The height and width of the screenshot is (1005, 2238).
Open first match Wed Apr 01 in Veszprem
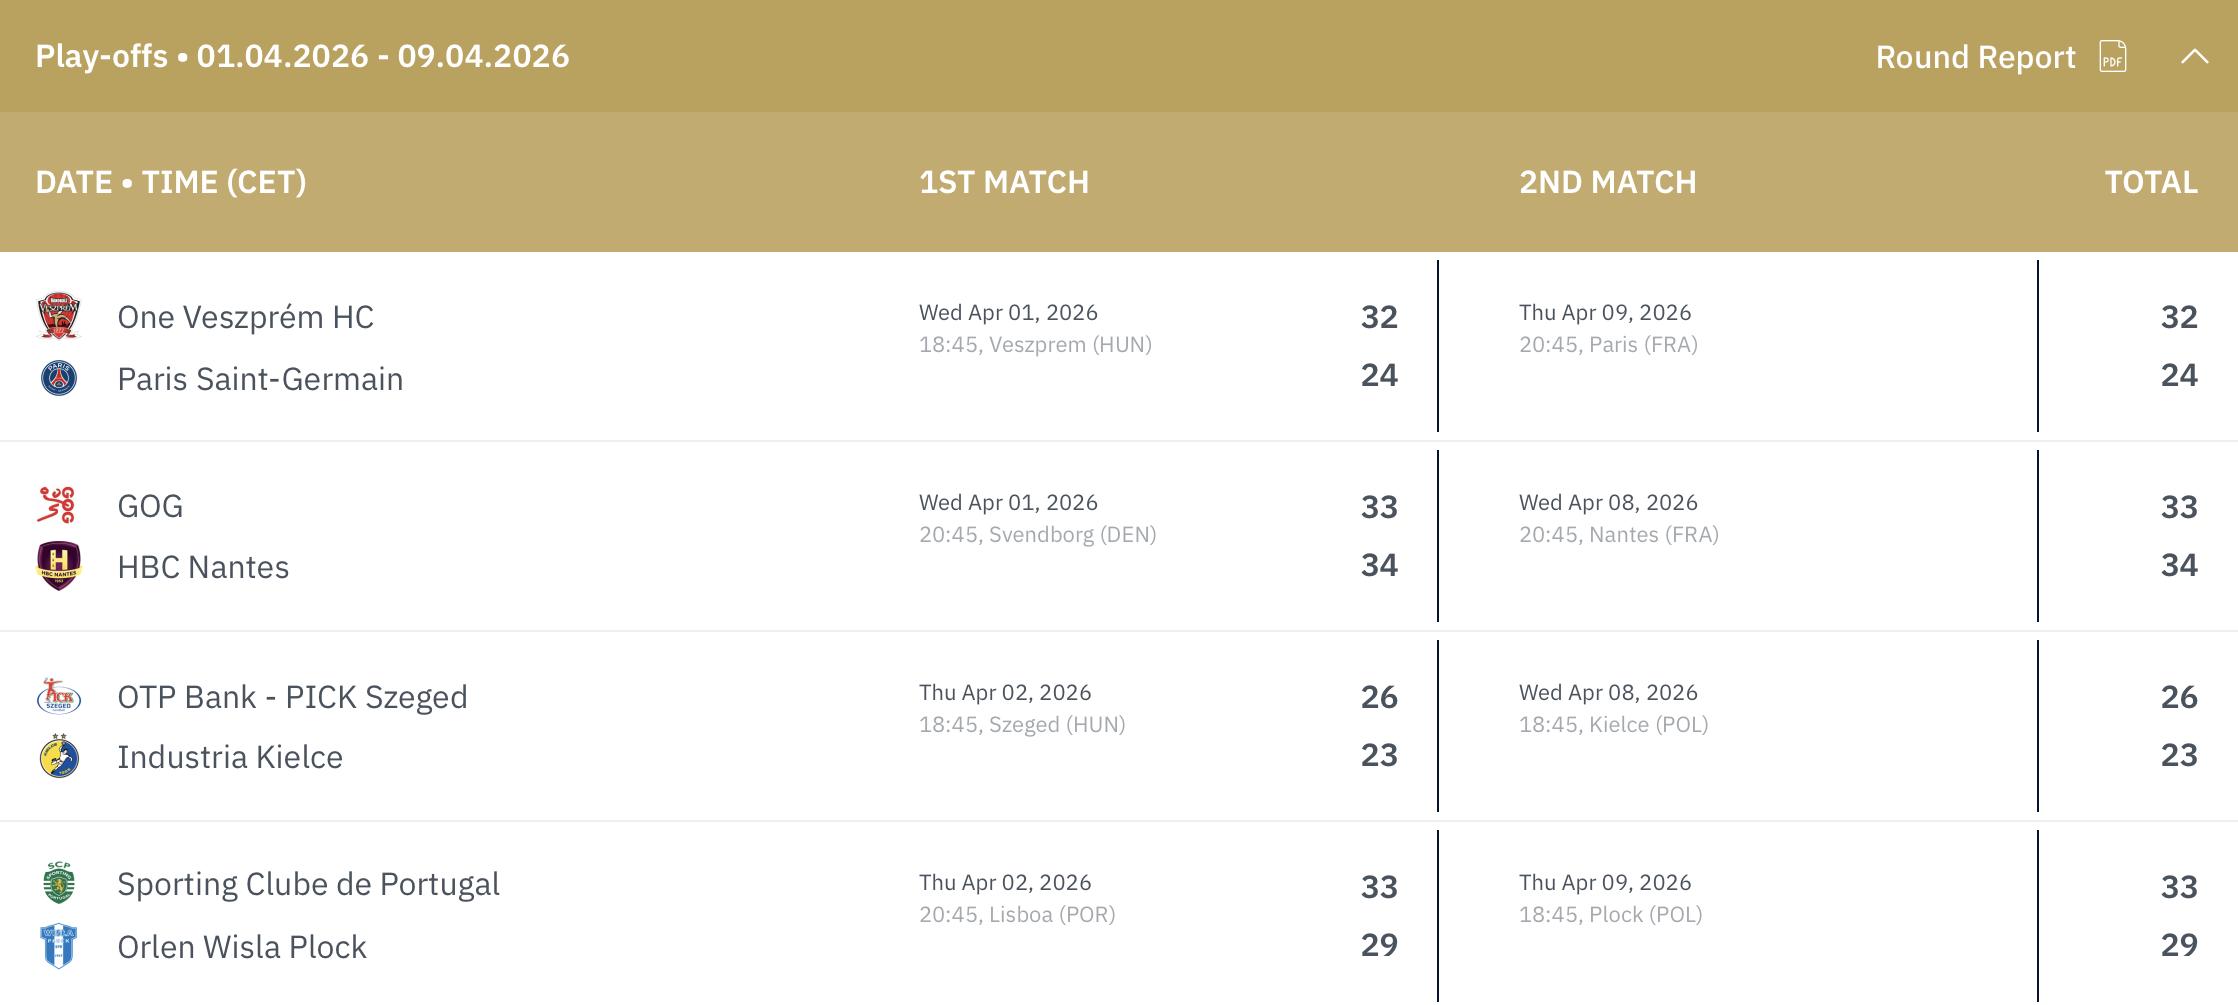click(1035, 328)
